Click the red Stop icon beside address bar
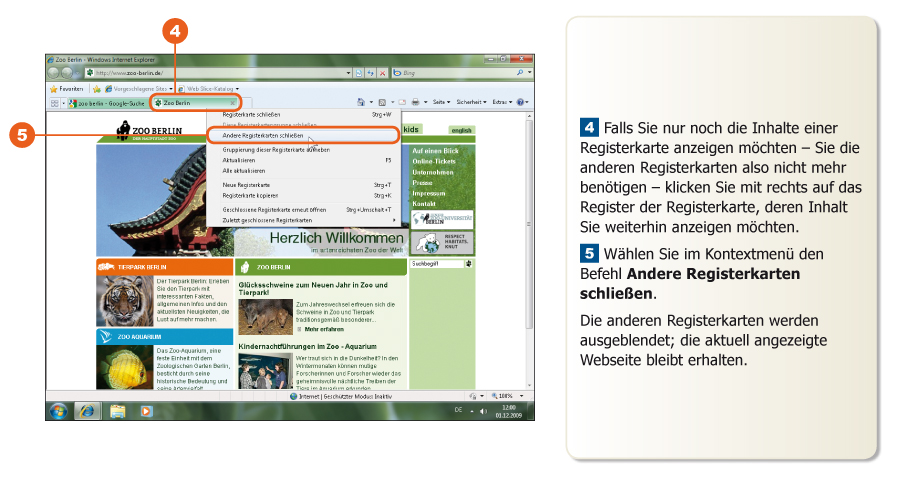Screen dimensions: 900x480 pos(382,73)
